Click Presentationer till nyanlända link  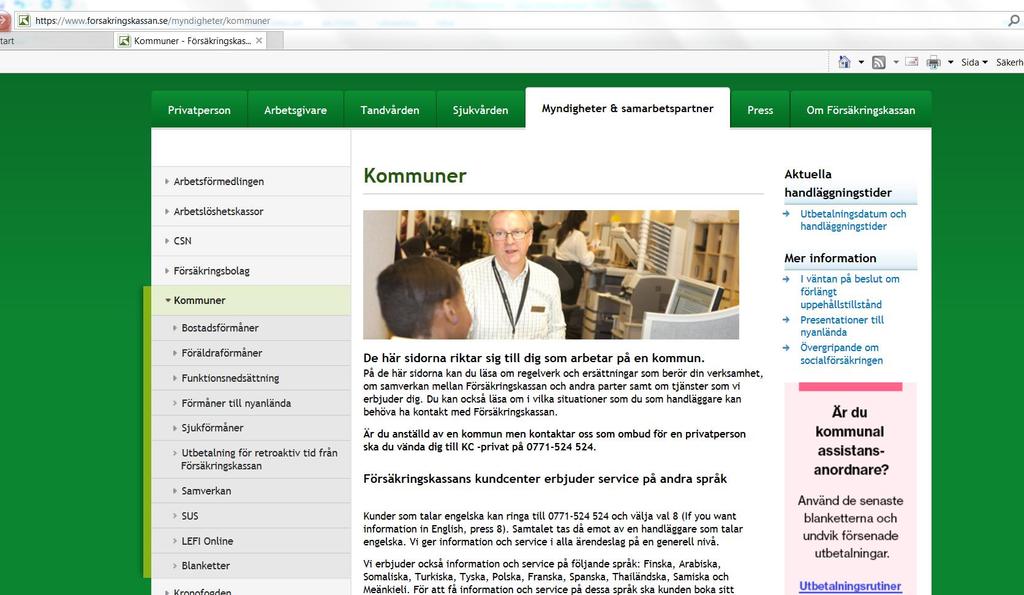[x=842, y=326]
